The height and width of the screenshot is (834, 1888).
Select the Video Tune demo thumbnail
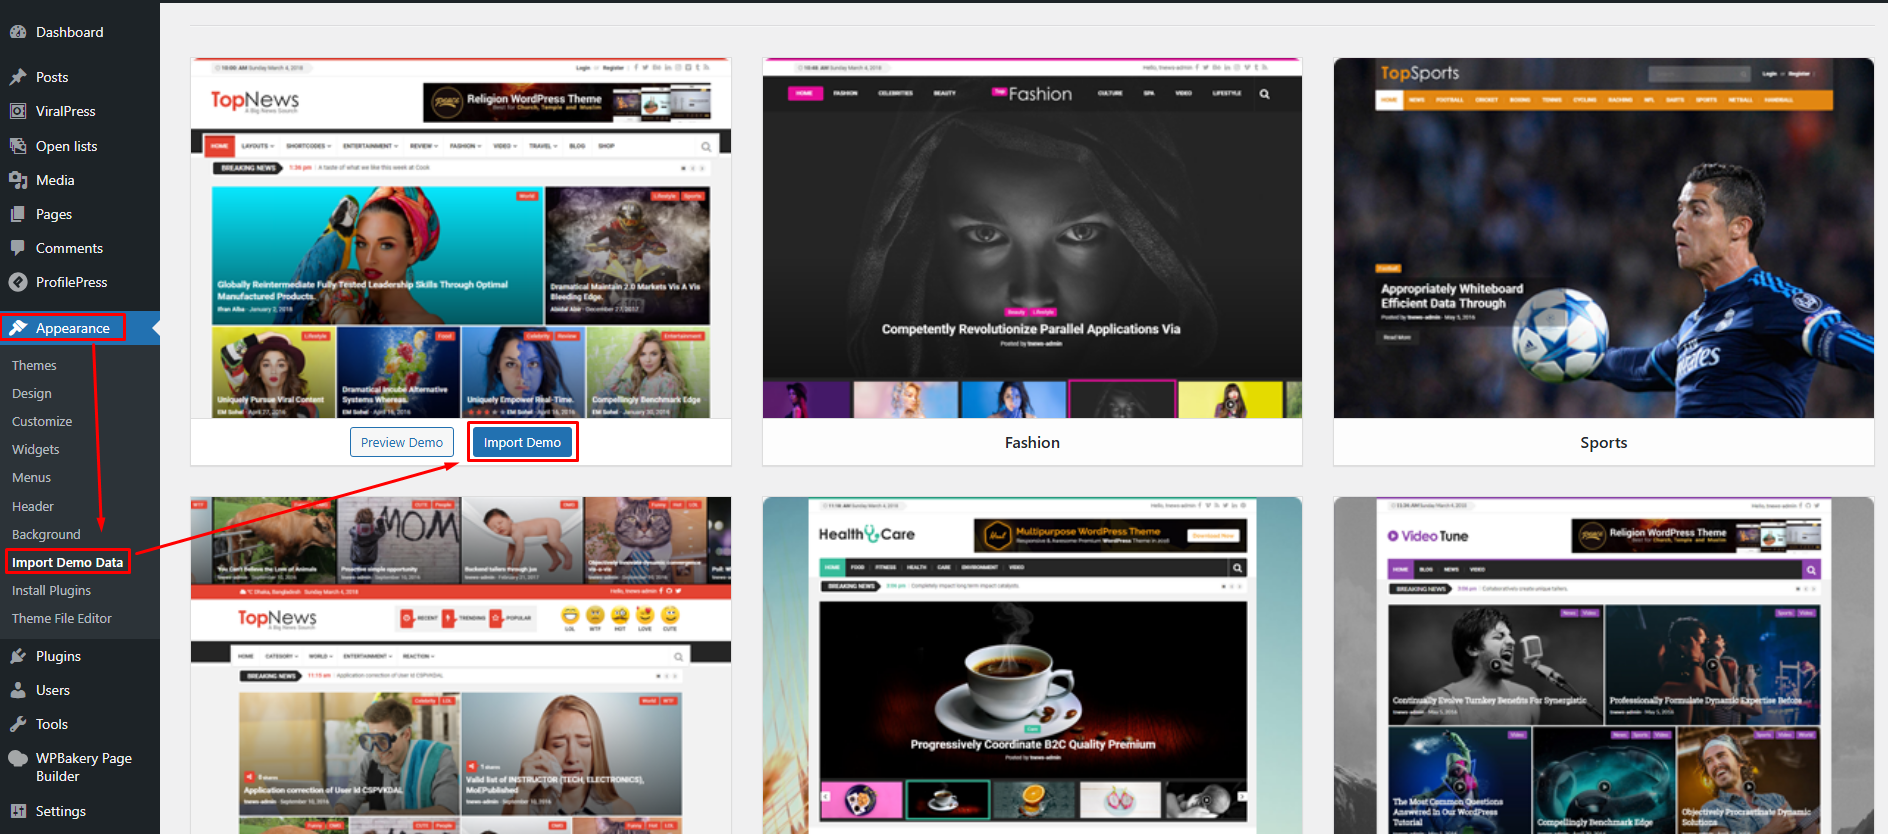(1604, 665)
